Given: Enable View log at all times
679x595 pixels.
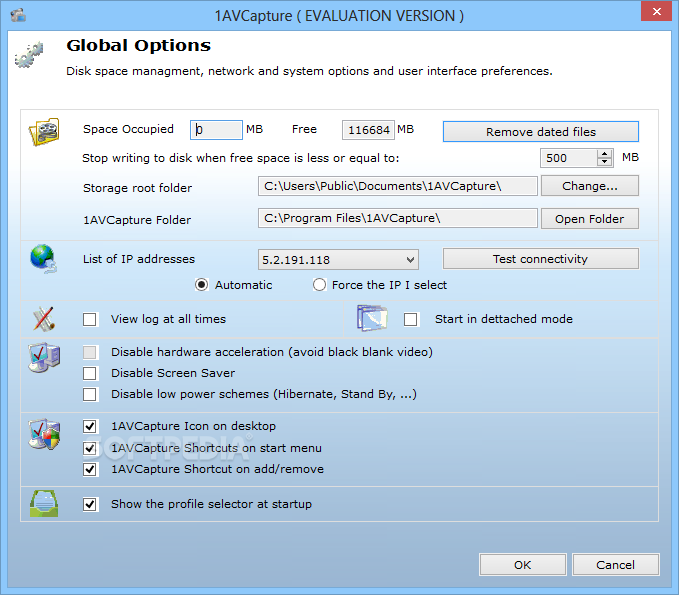Looking at the screenshot, I should 90,320.
